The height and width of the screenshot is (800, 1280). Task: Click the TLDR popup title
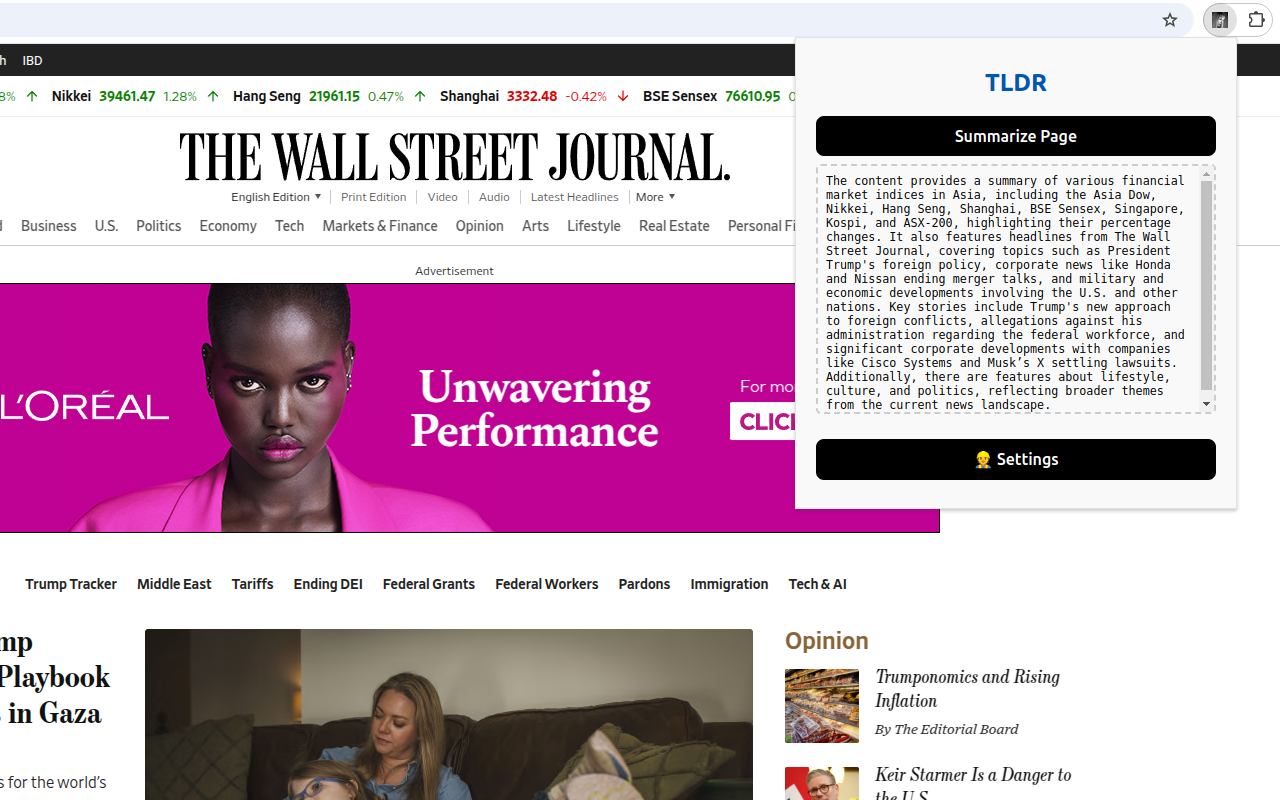1016,83
